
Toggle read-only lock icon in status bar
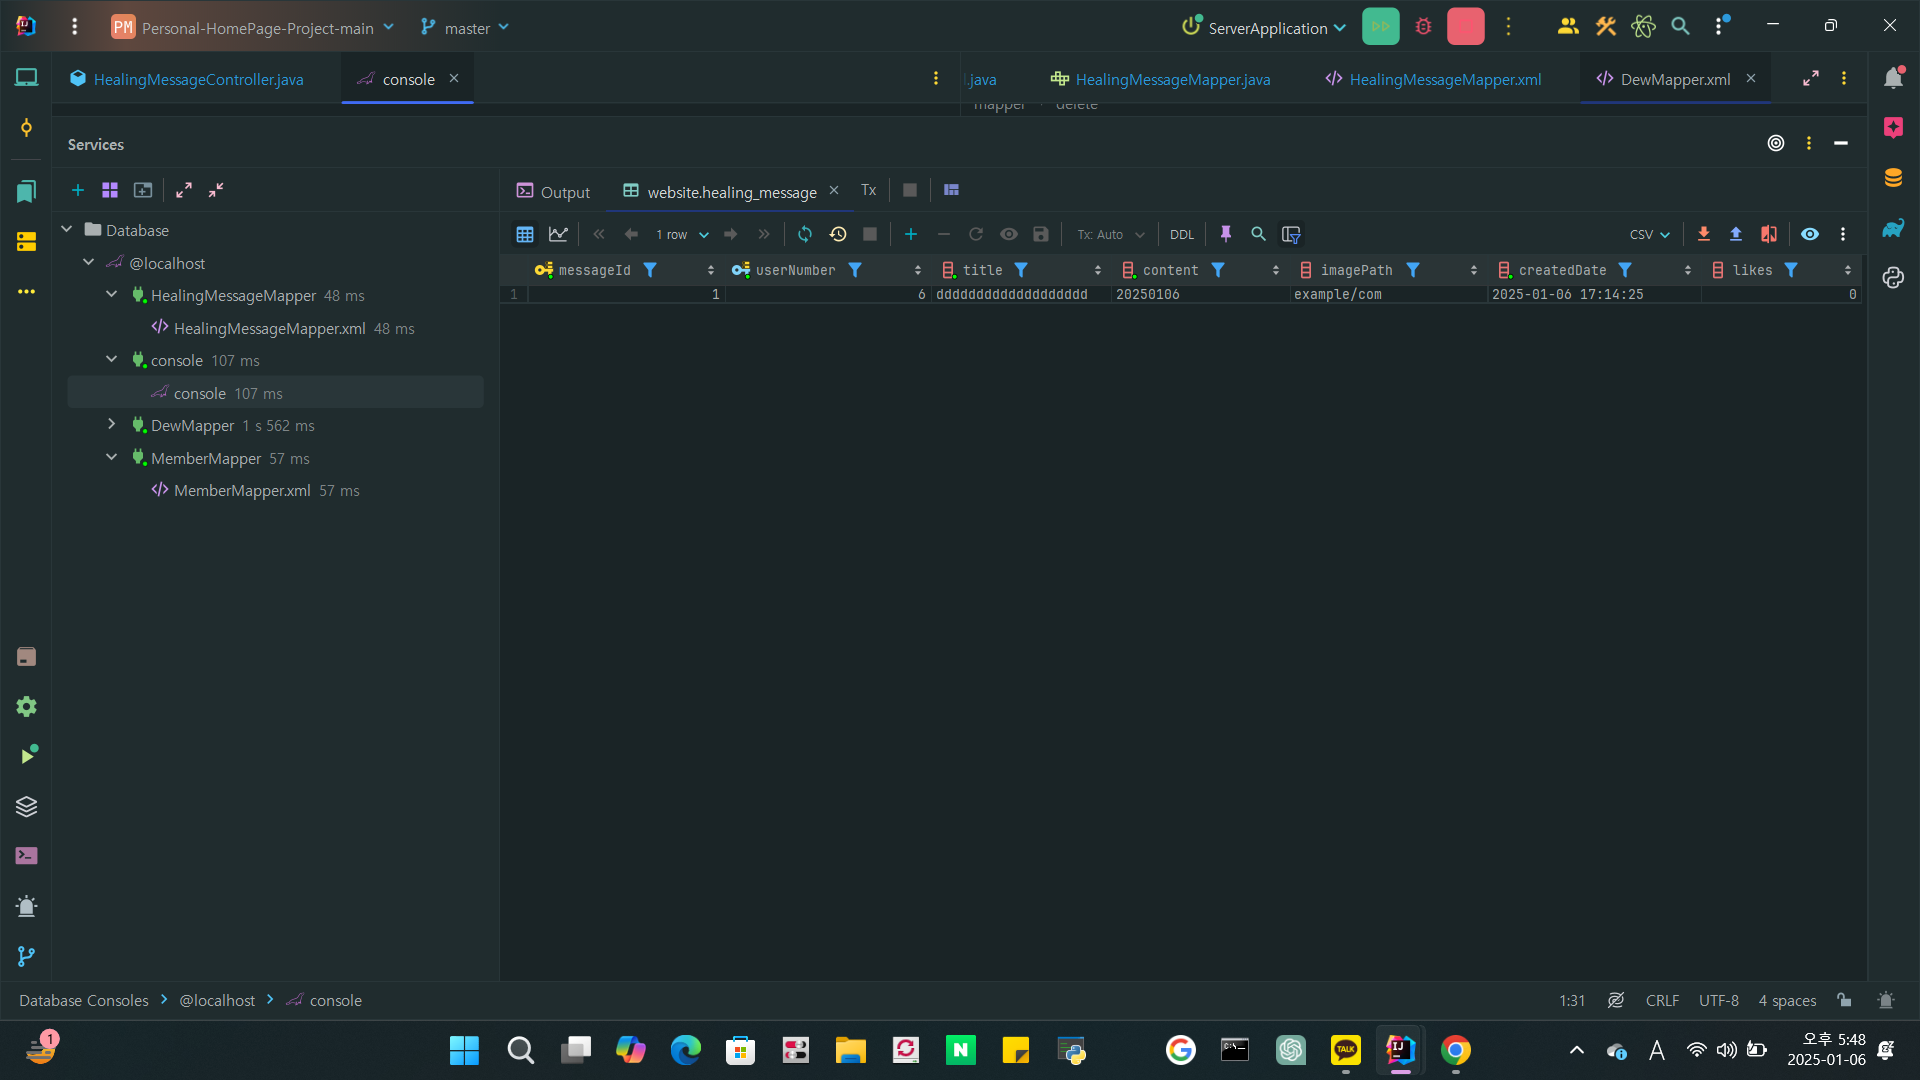click(1844, 1000)
